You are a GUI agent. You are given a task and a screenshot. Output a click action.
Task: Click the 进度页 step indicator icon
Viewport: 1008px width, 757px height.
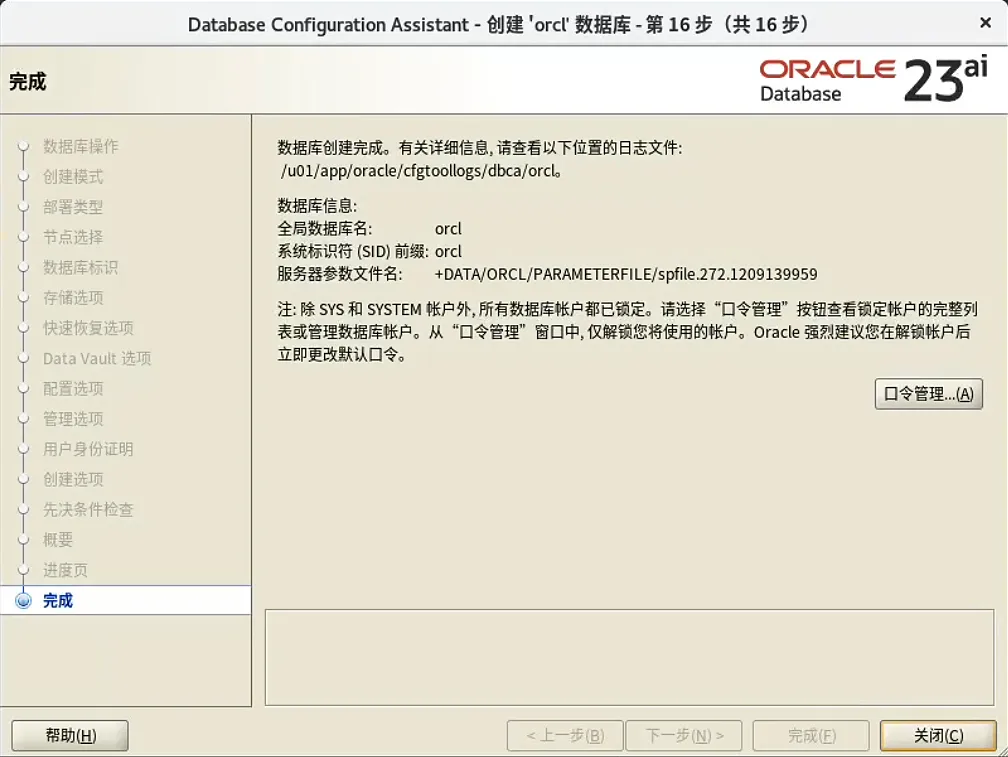tap(23, 571)
